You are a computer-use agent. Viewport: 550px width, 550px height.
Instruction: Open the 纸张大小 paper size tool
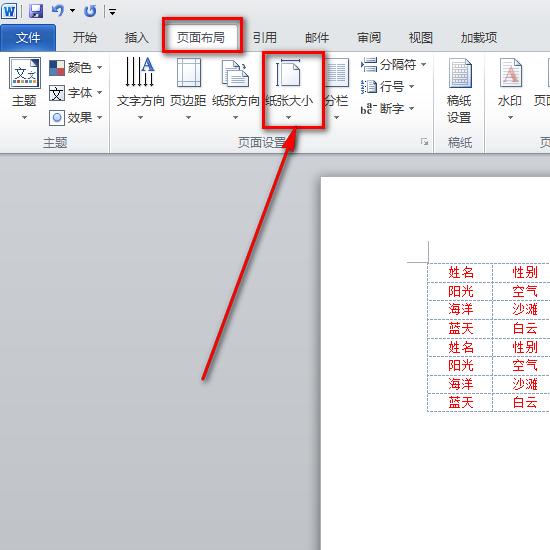[289, 89]
